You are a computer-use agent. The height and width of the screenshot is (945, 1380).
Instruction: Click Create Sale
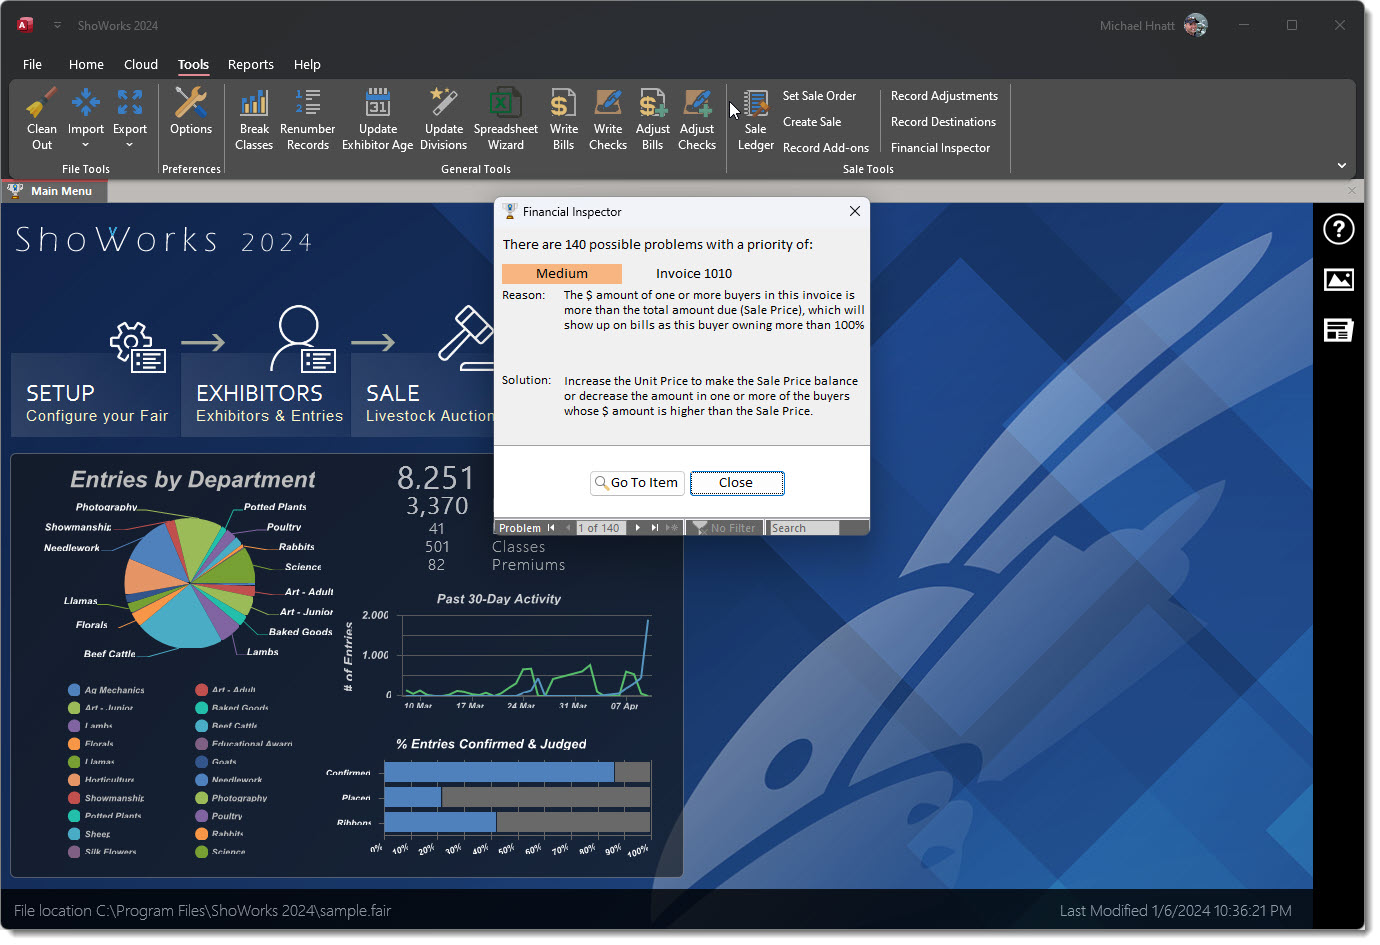811,122
